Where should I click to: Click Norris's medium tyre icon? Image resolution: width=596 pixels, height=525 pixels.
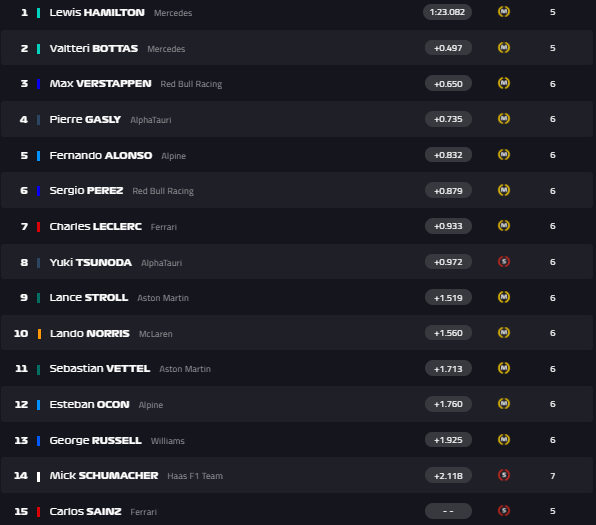[504, 333]
